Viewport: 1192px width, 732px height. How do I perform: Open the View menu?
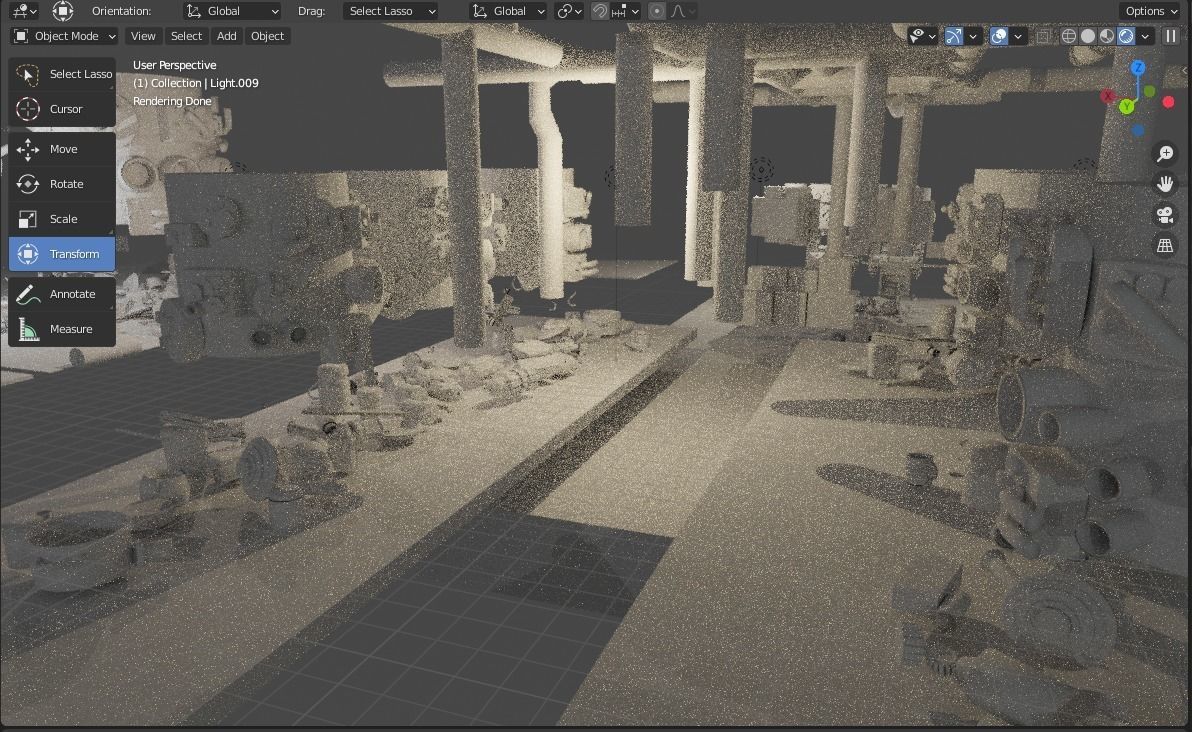(143, 36)
